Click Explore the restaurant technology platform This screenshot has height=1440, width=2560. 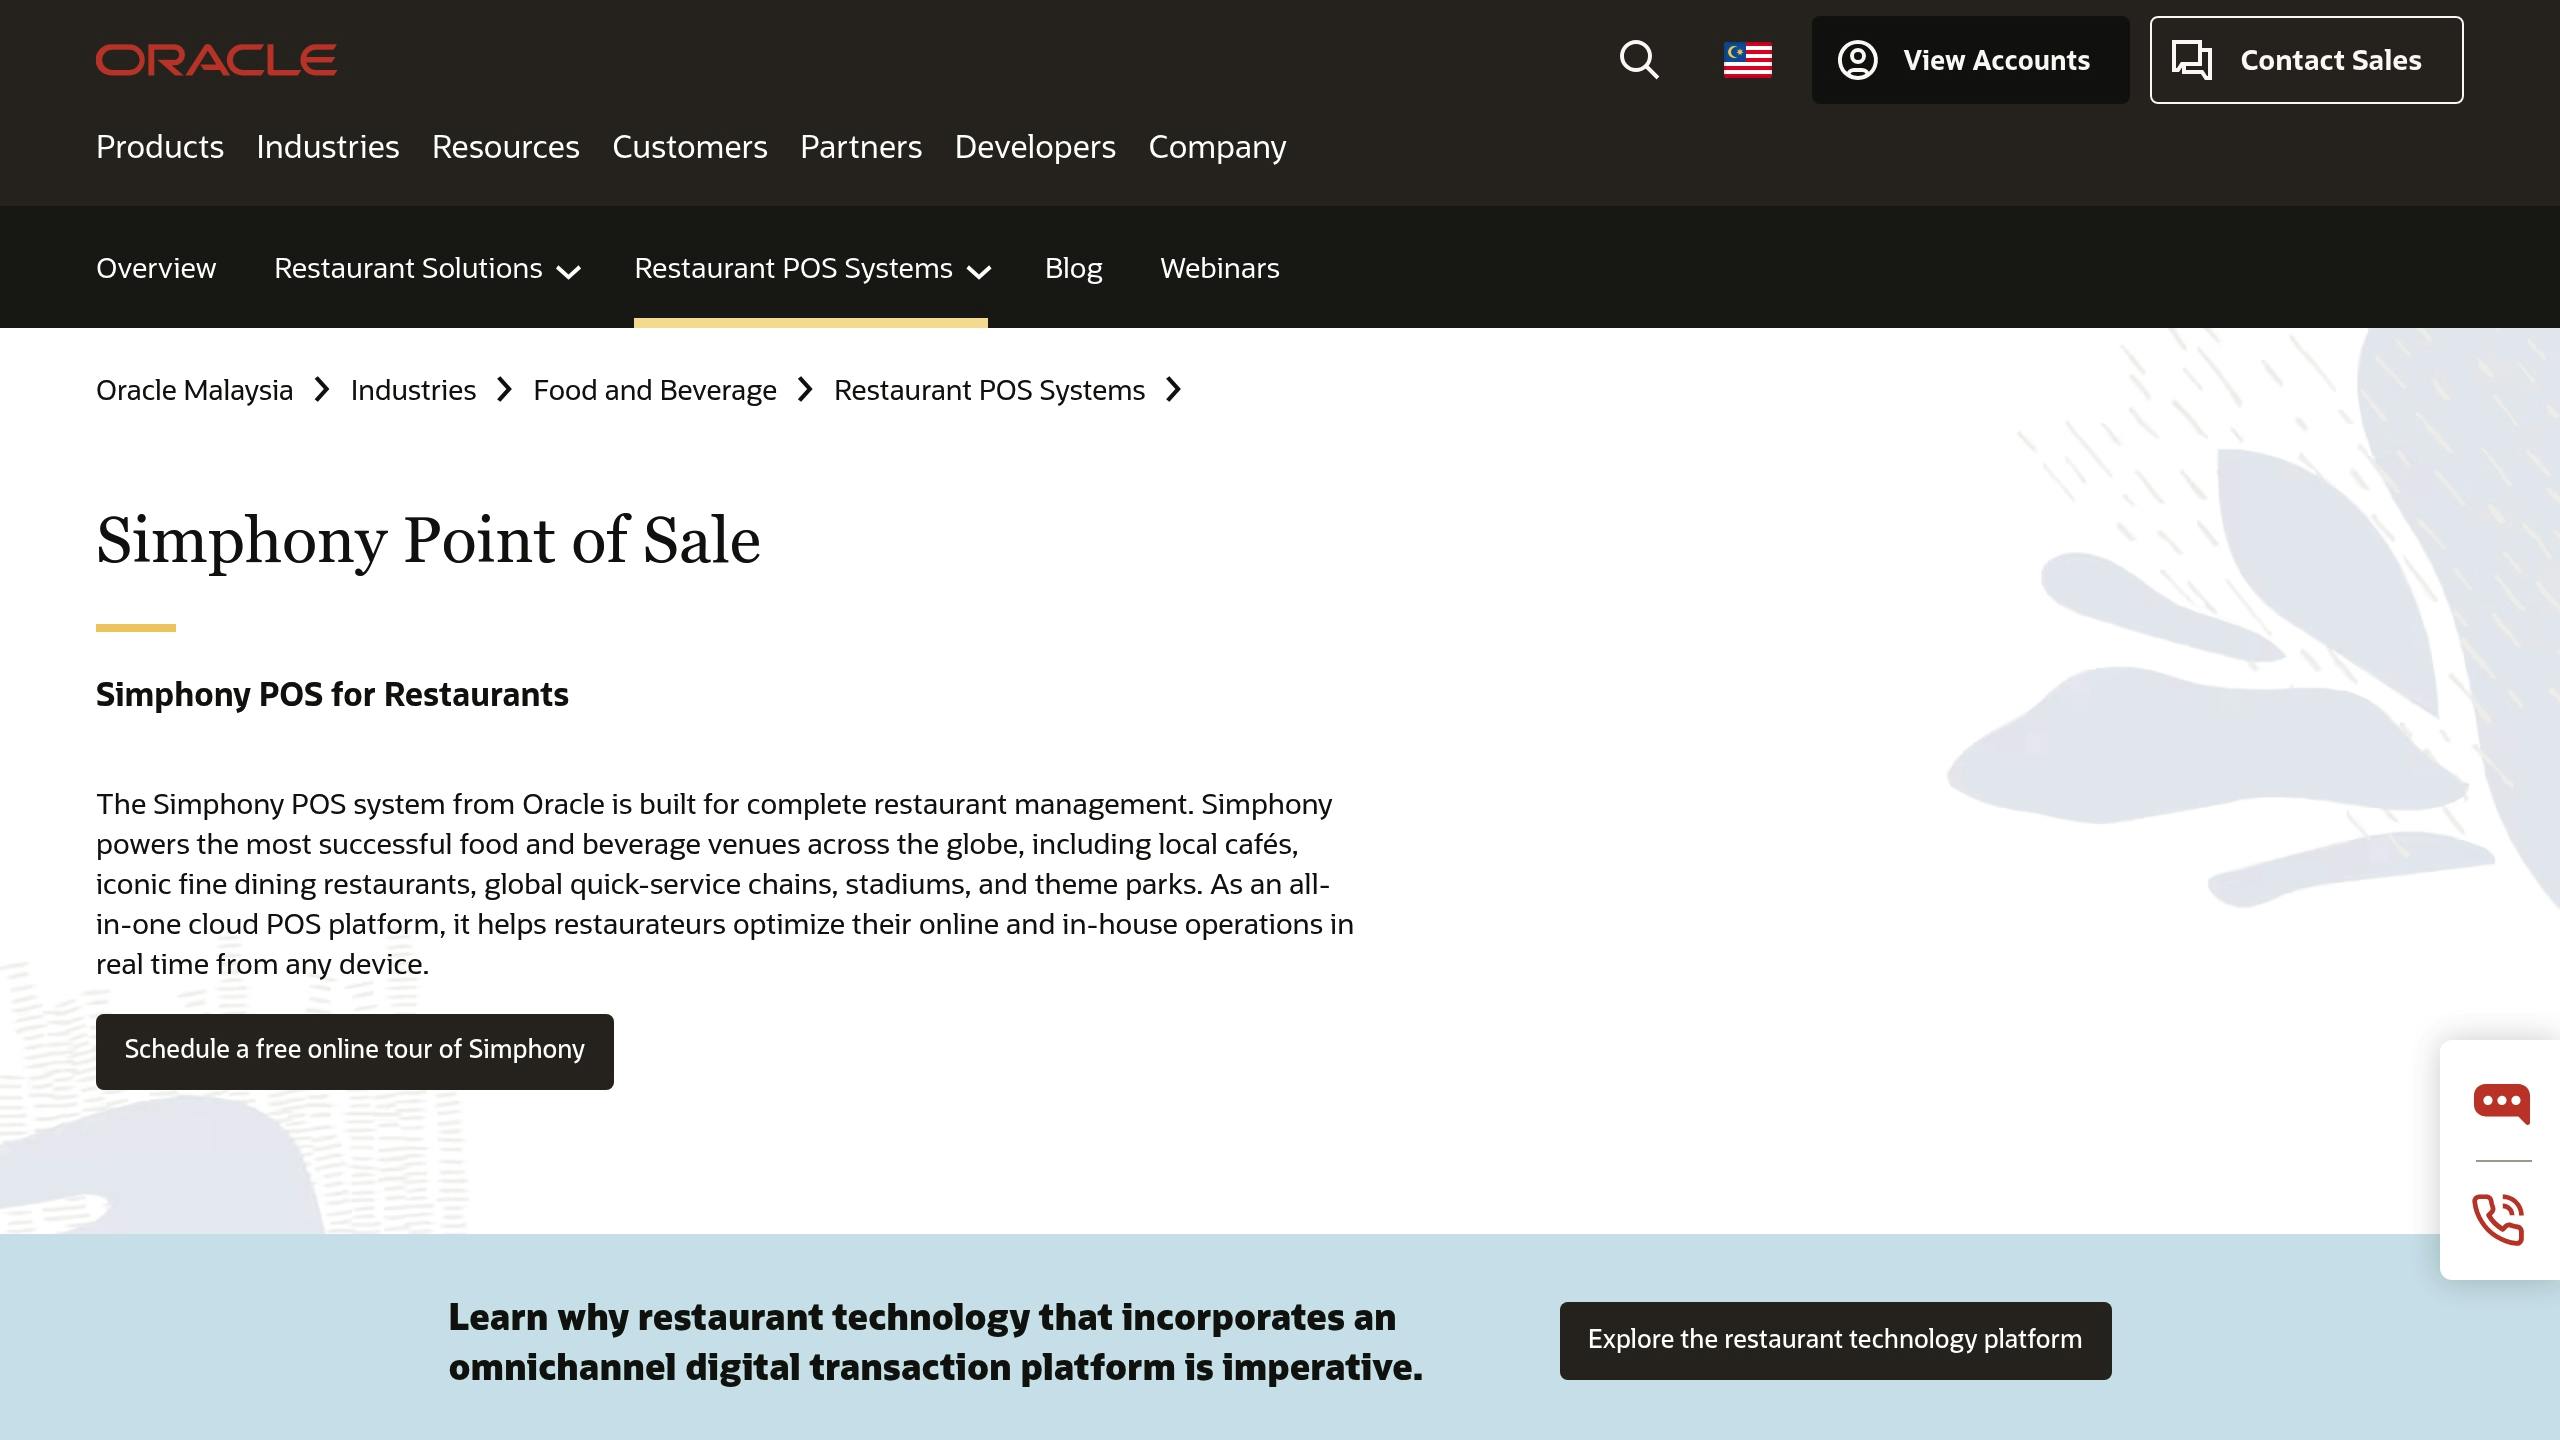click(x=1835, y=1340)
